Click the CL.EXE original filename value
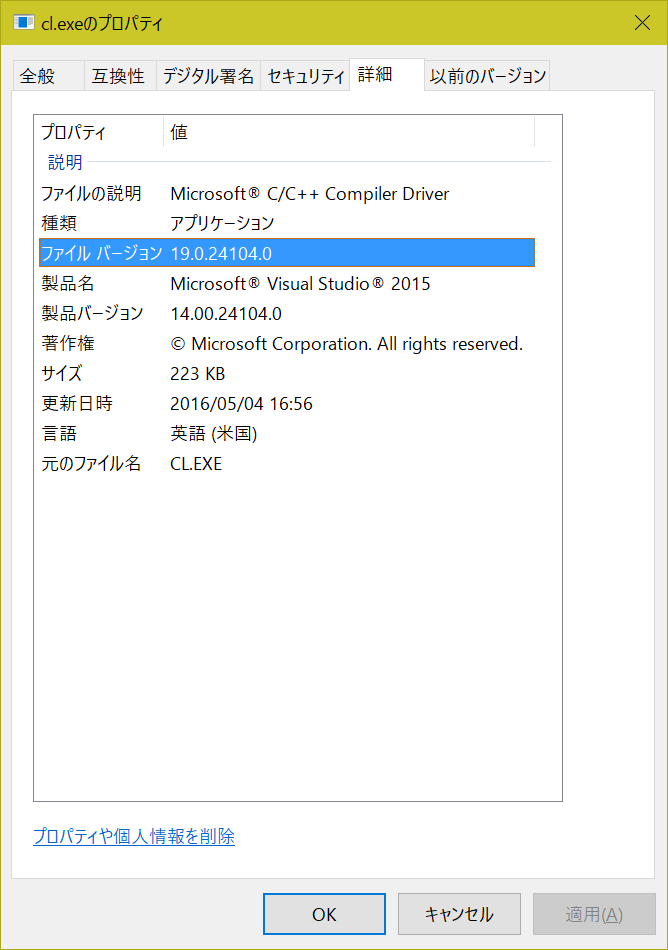This screenshot has width=668, height=950. [196, 464]
